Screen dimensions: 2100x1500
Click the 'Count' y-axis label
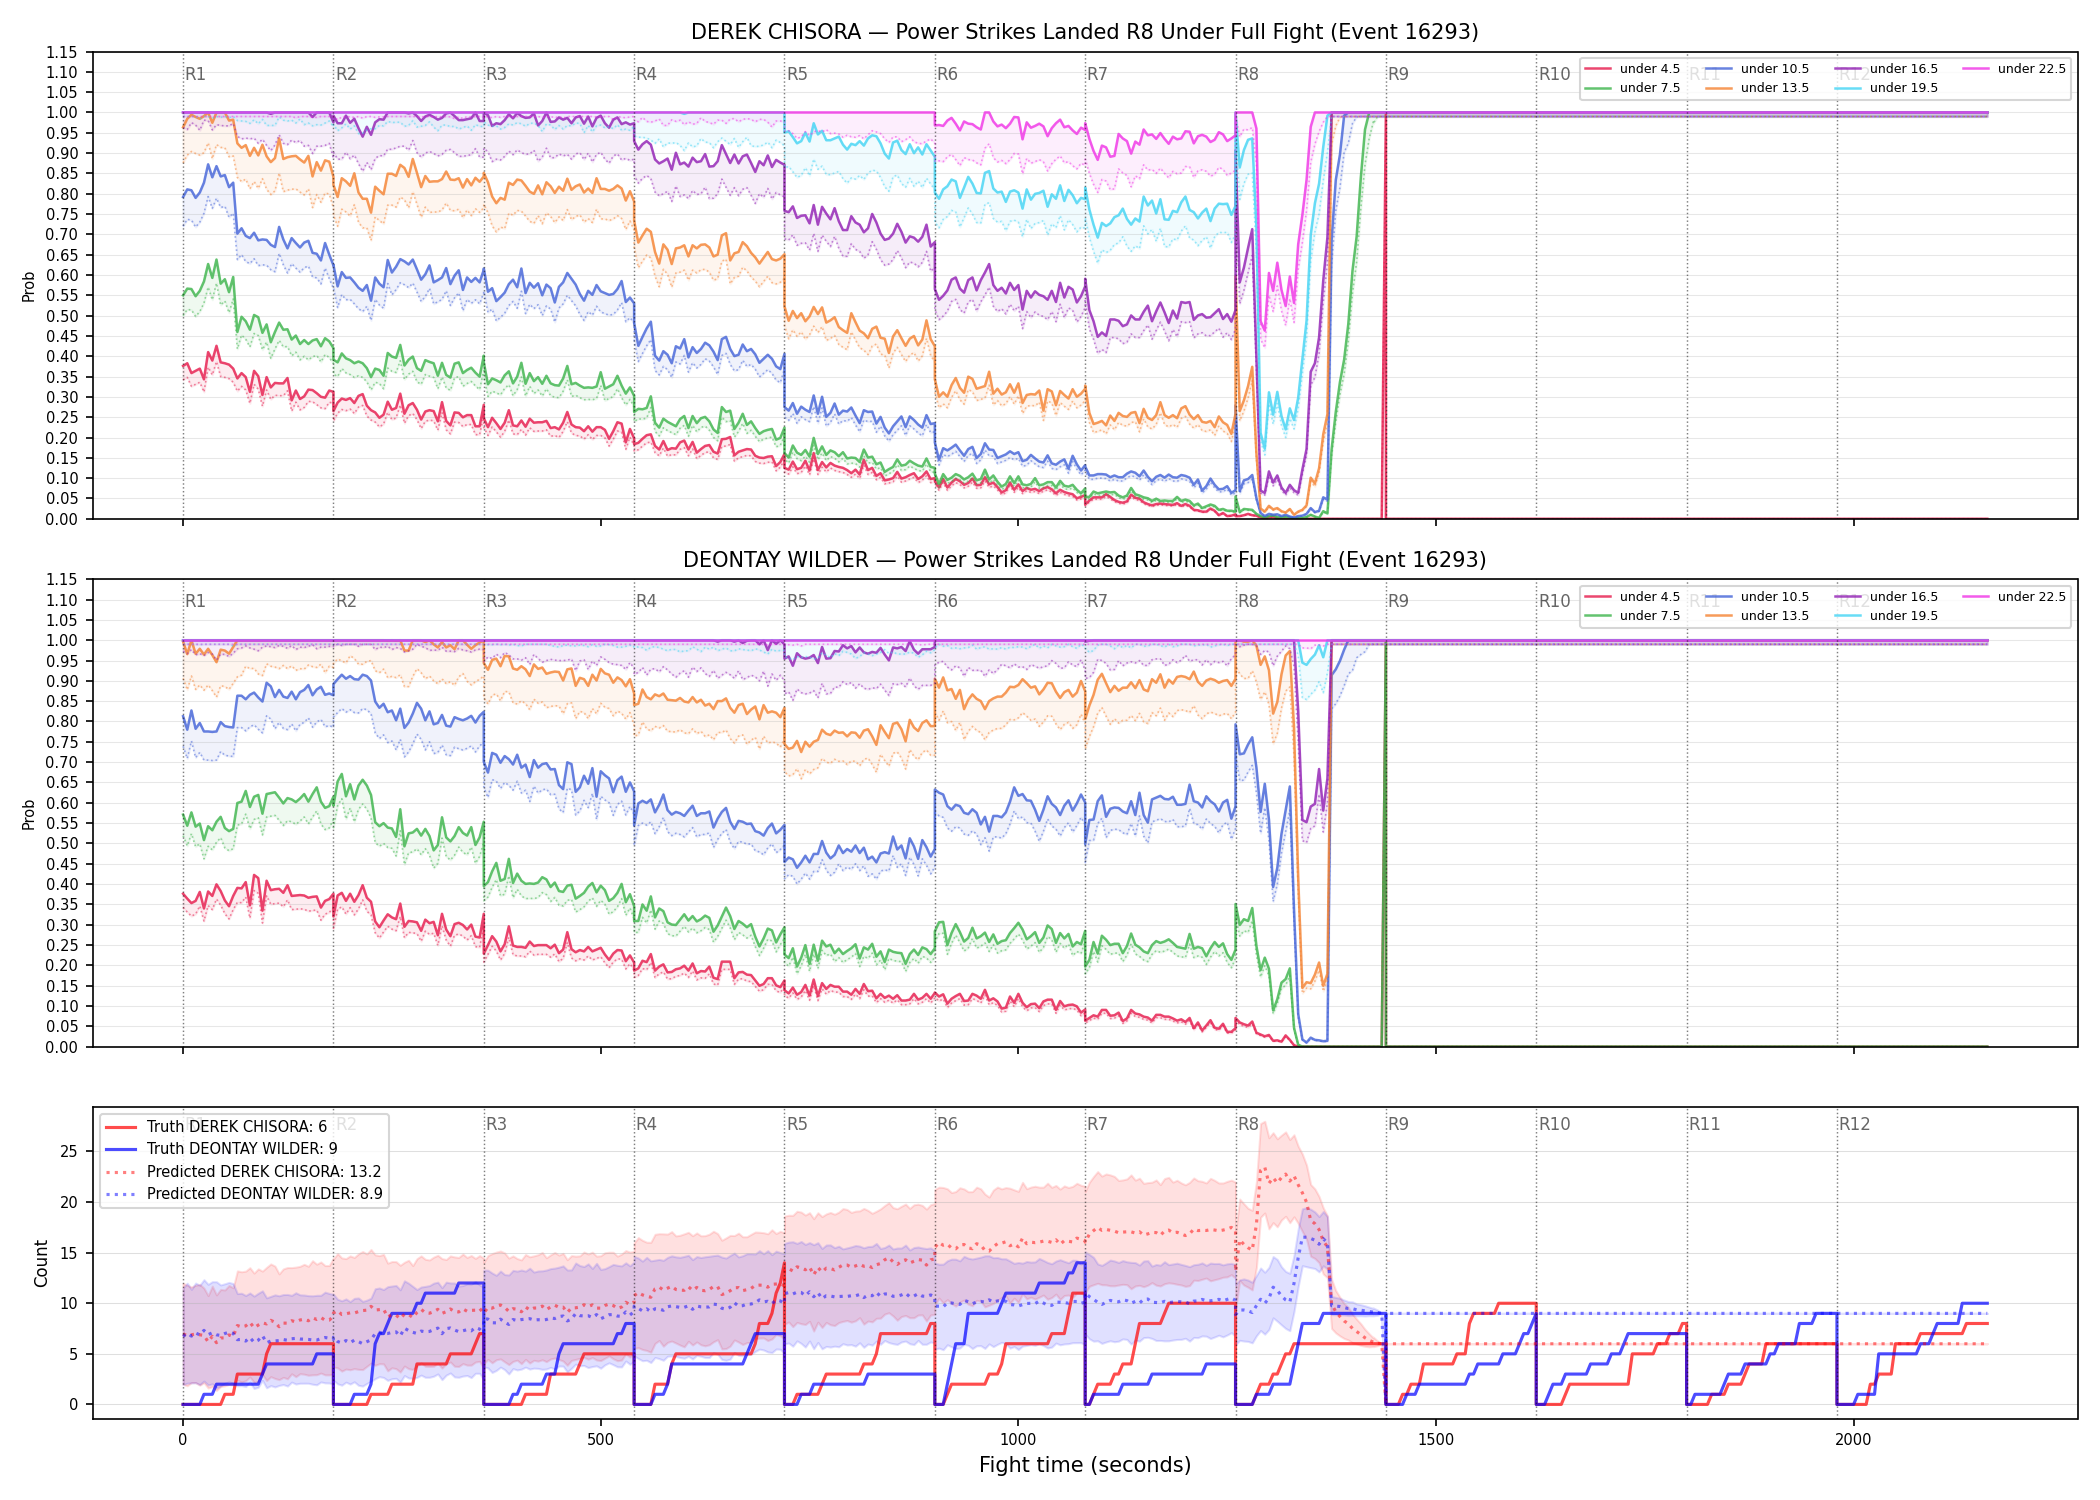[x=41, y=1263]
